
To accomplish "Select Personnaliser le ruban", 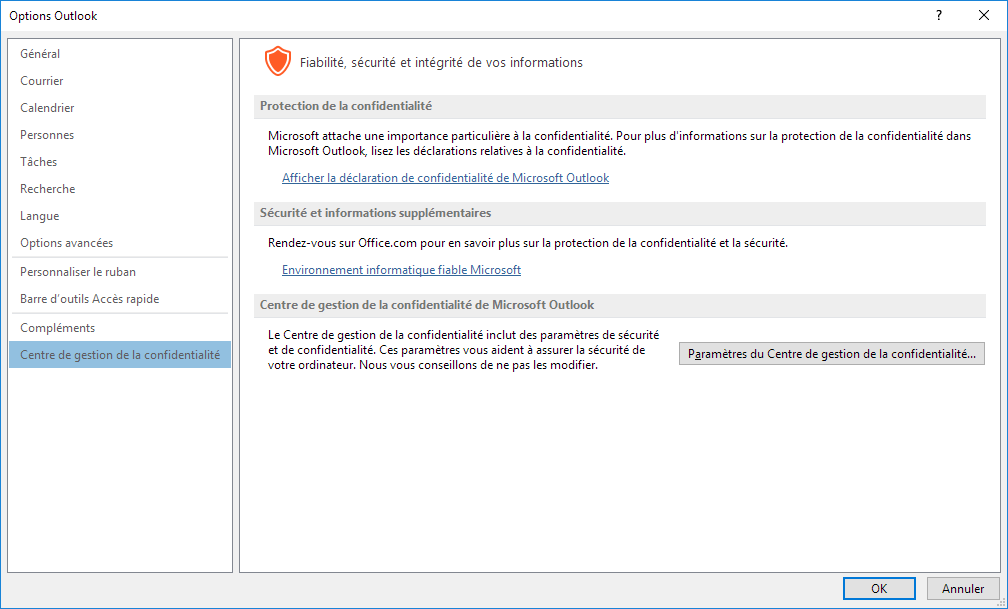I will pos(120,272).
